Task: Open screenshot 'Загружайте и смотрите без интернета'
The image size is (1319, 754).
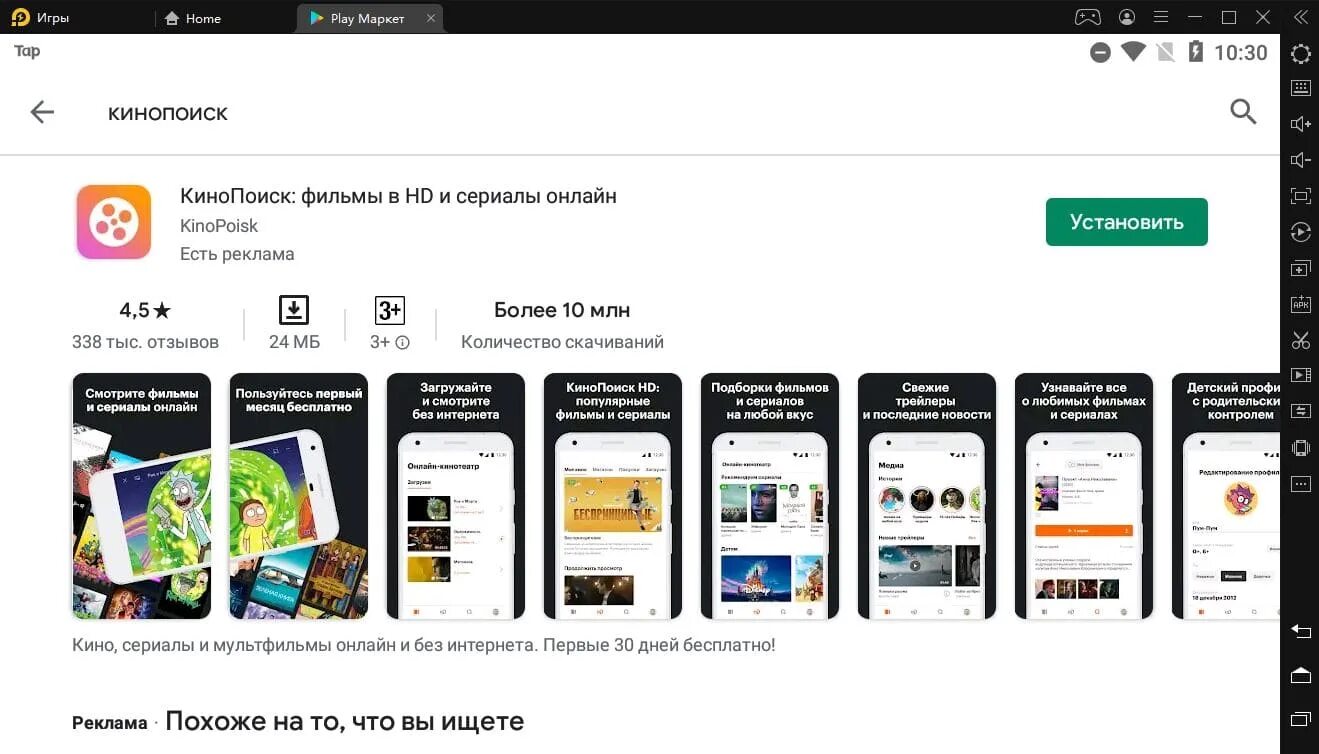Action: tap(455, 496)
